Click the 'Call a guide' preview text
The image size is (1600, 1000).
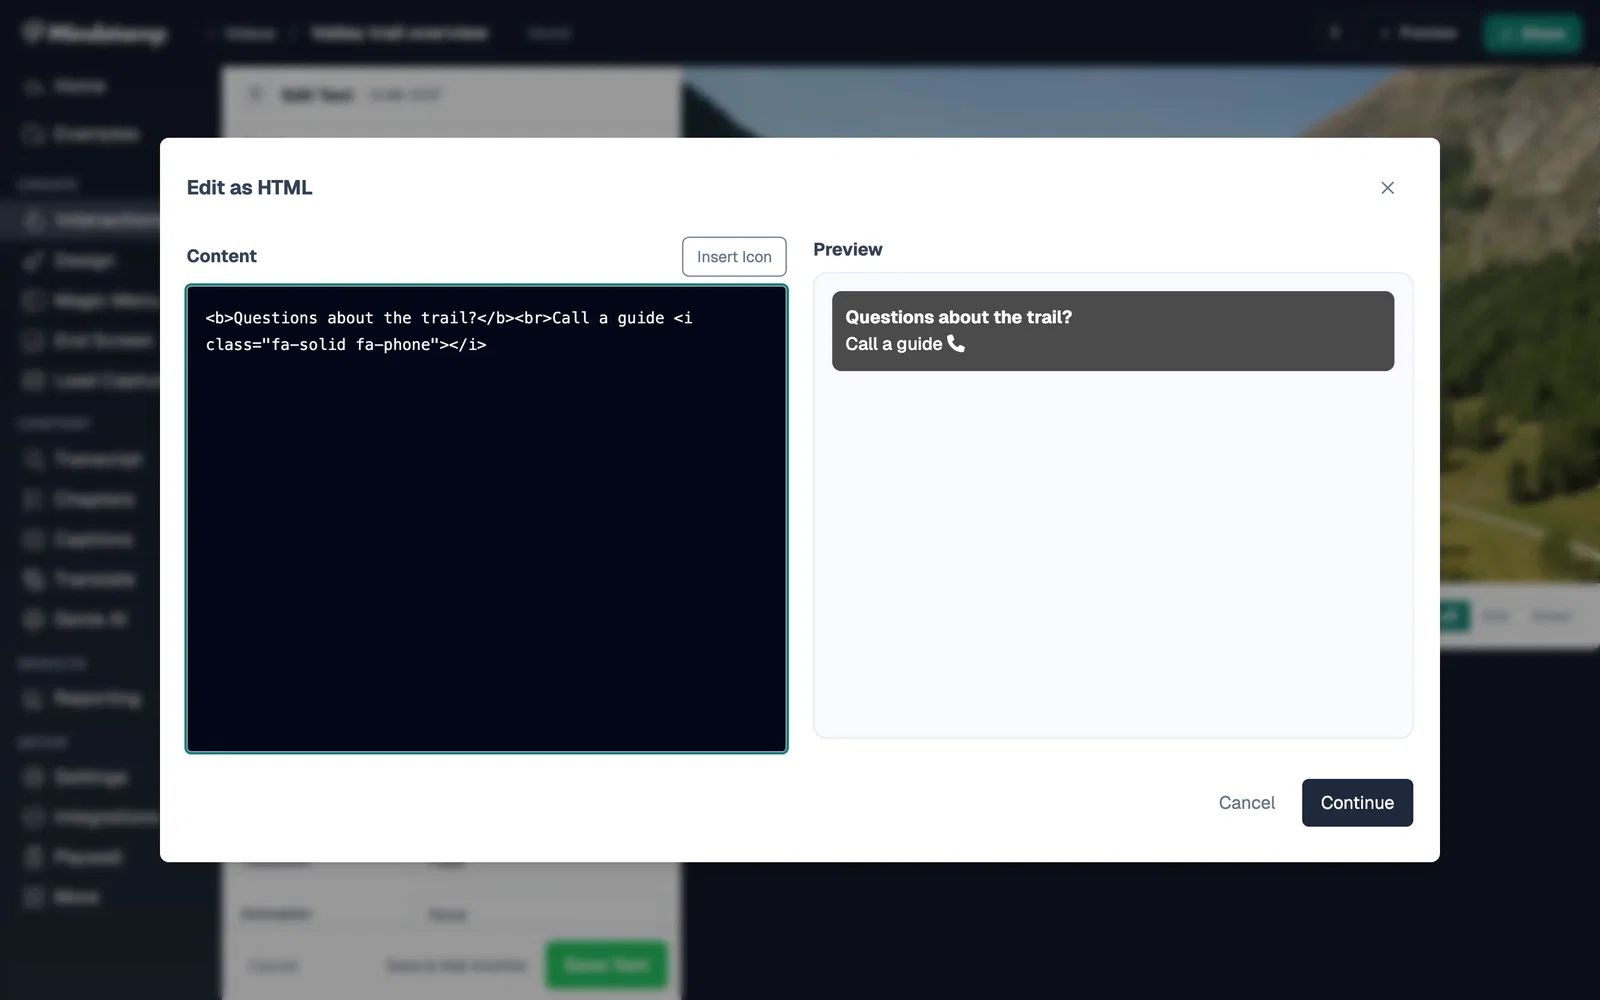894,344
